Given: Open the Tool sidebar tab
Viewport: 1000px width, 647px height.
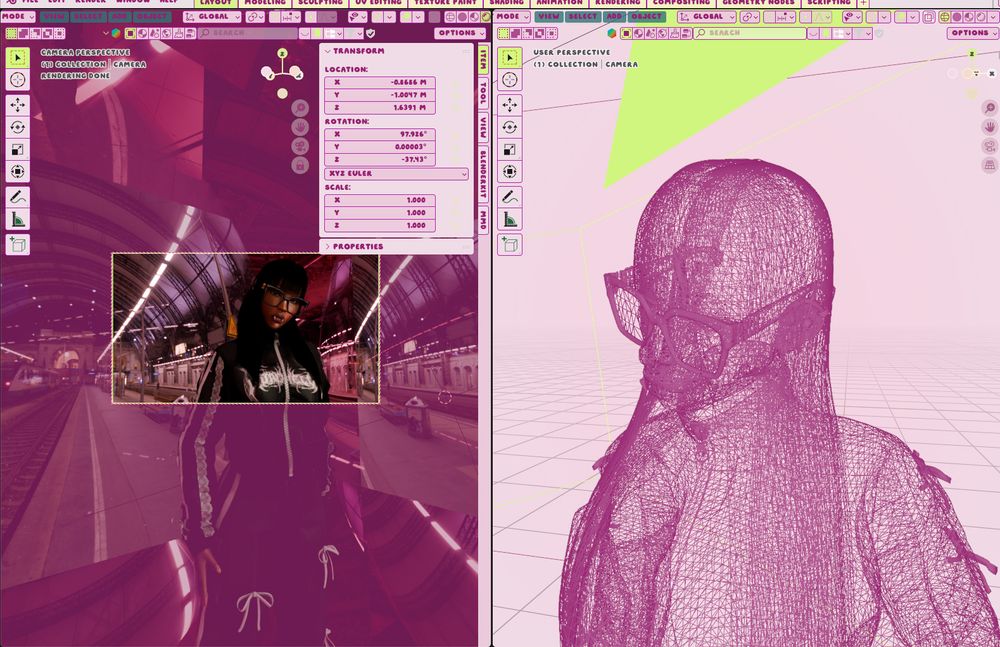Looking at the screenshot, I should coord(483,94).
